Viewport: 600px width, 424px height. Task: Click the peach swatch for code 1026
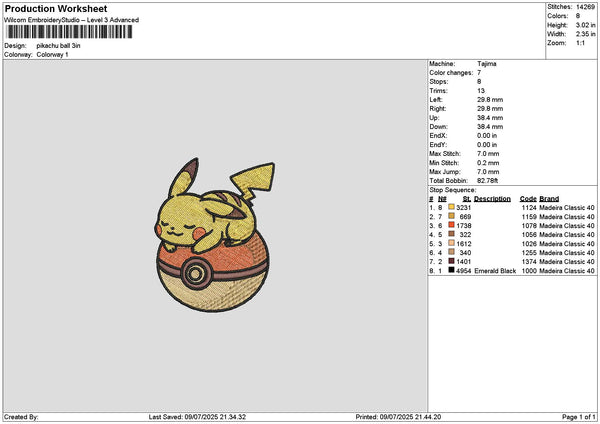coord(451,243)
